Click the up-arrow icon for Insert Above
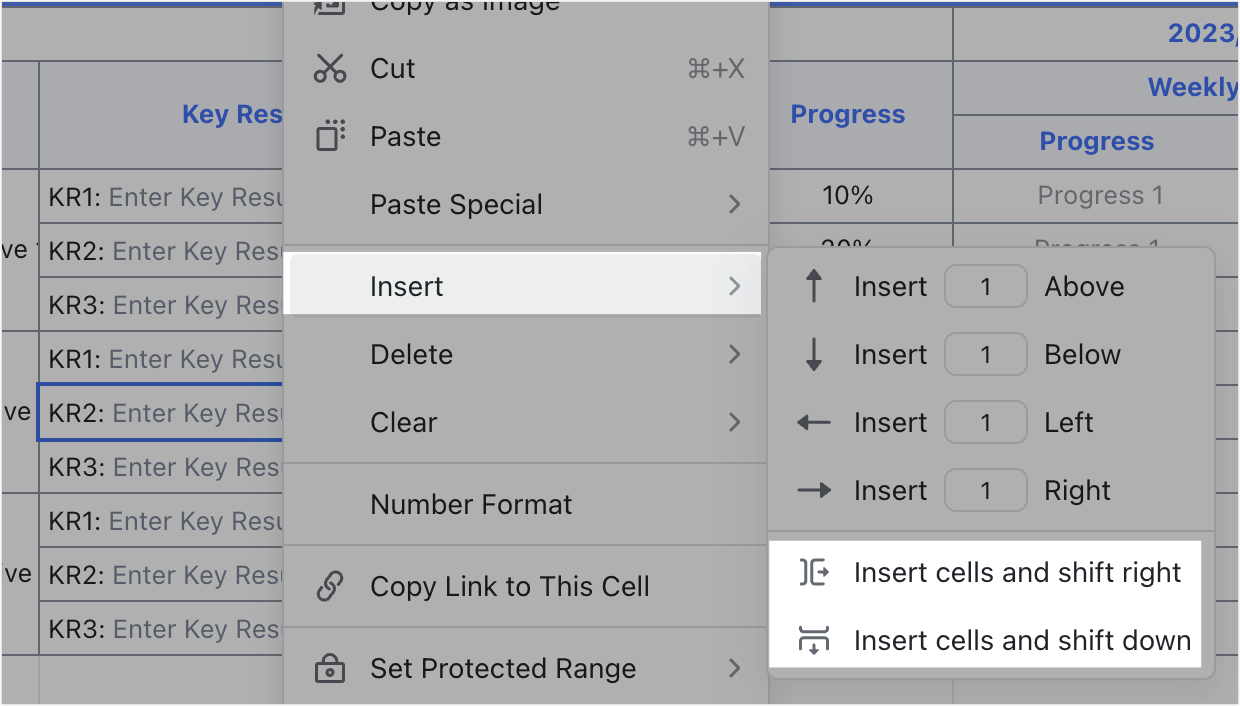1240x706 pixels. point(811,286)
